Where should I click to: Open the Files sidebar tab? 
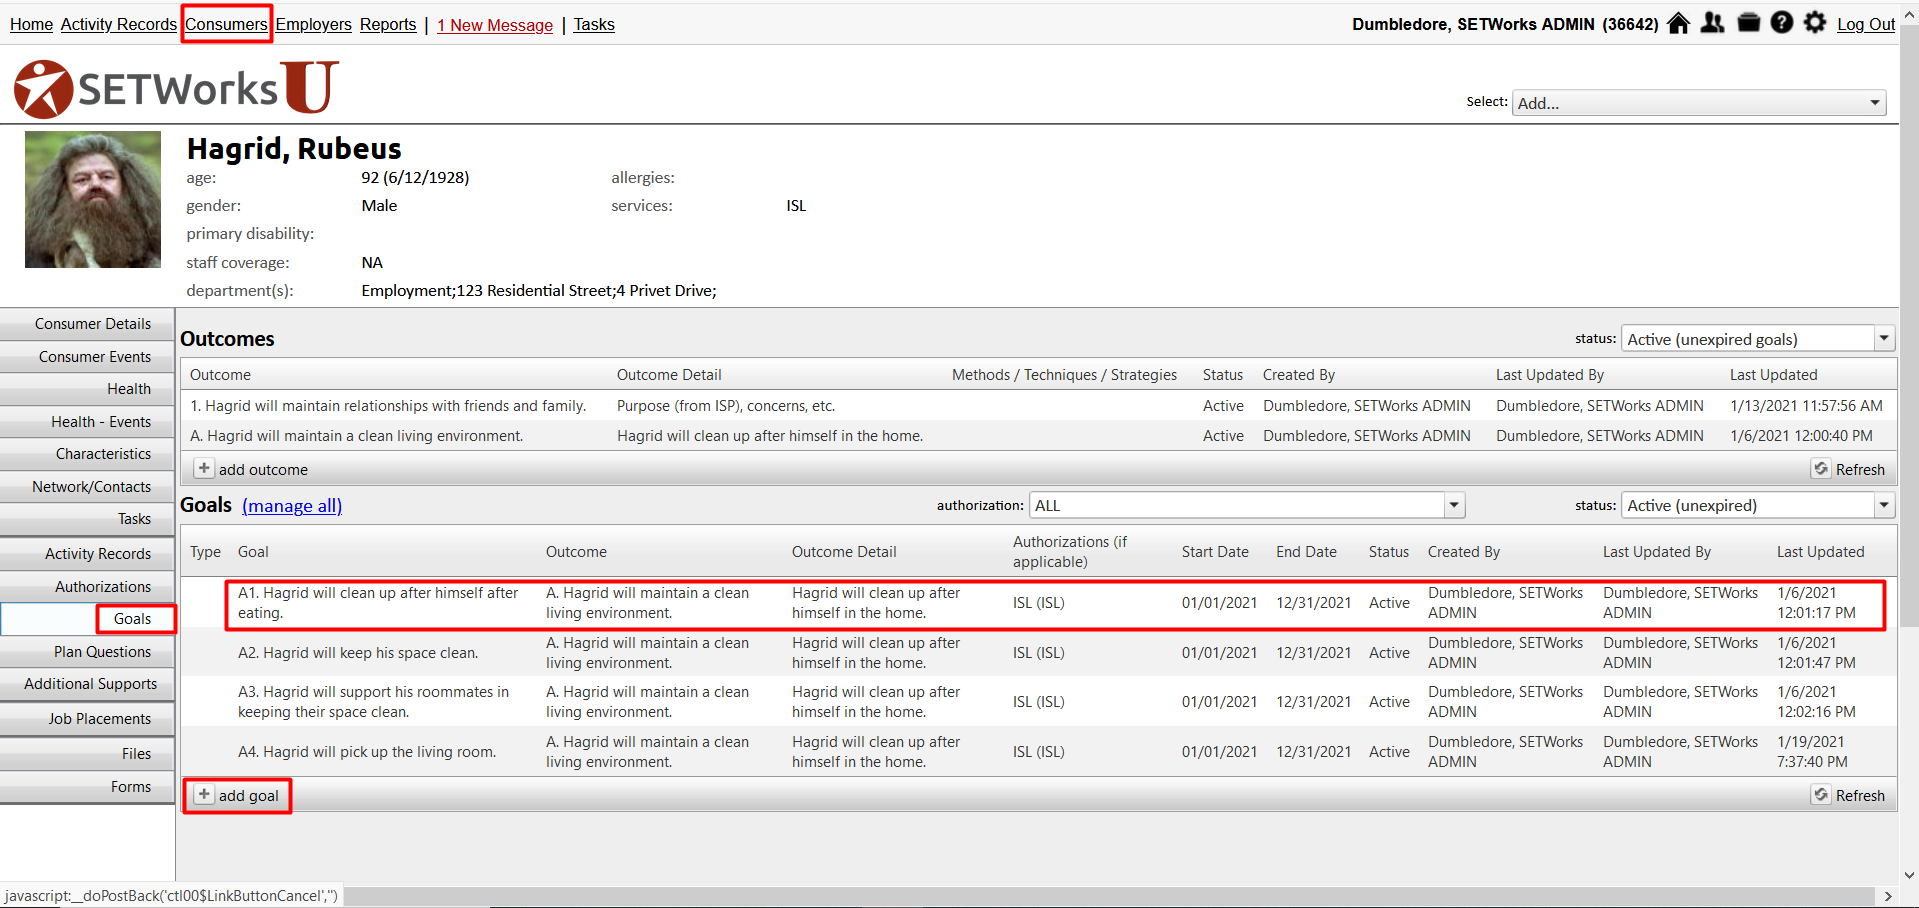coord(87,754)
